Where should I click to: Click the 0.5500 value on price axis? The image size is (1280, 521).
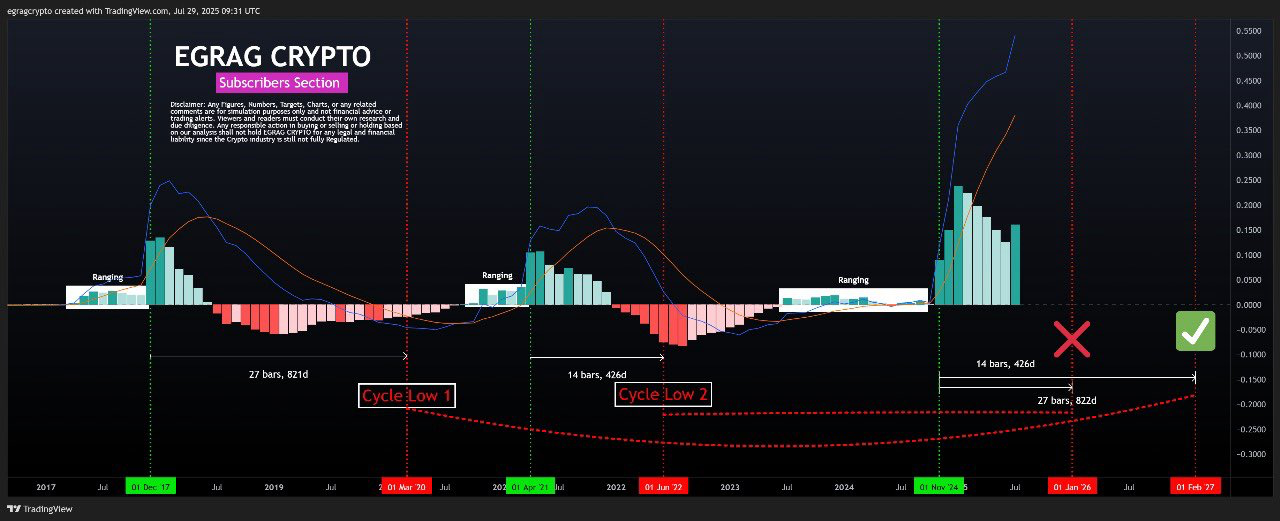point(1249,31)
